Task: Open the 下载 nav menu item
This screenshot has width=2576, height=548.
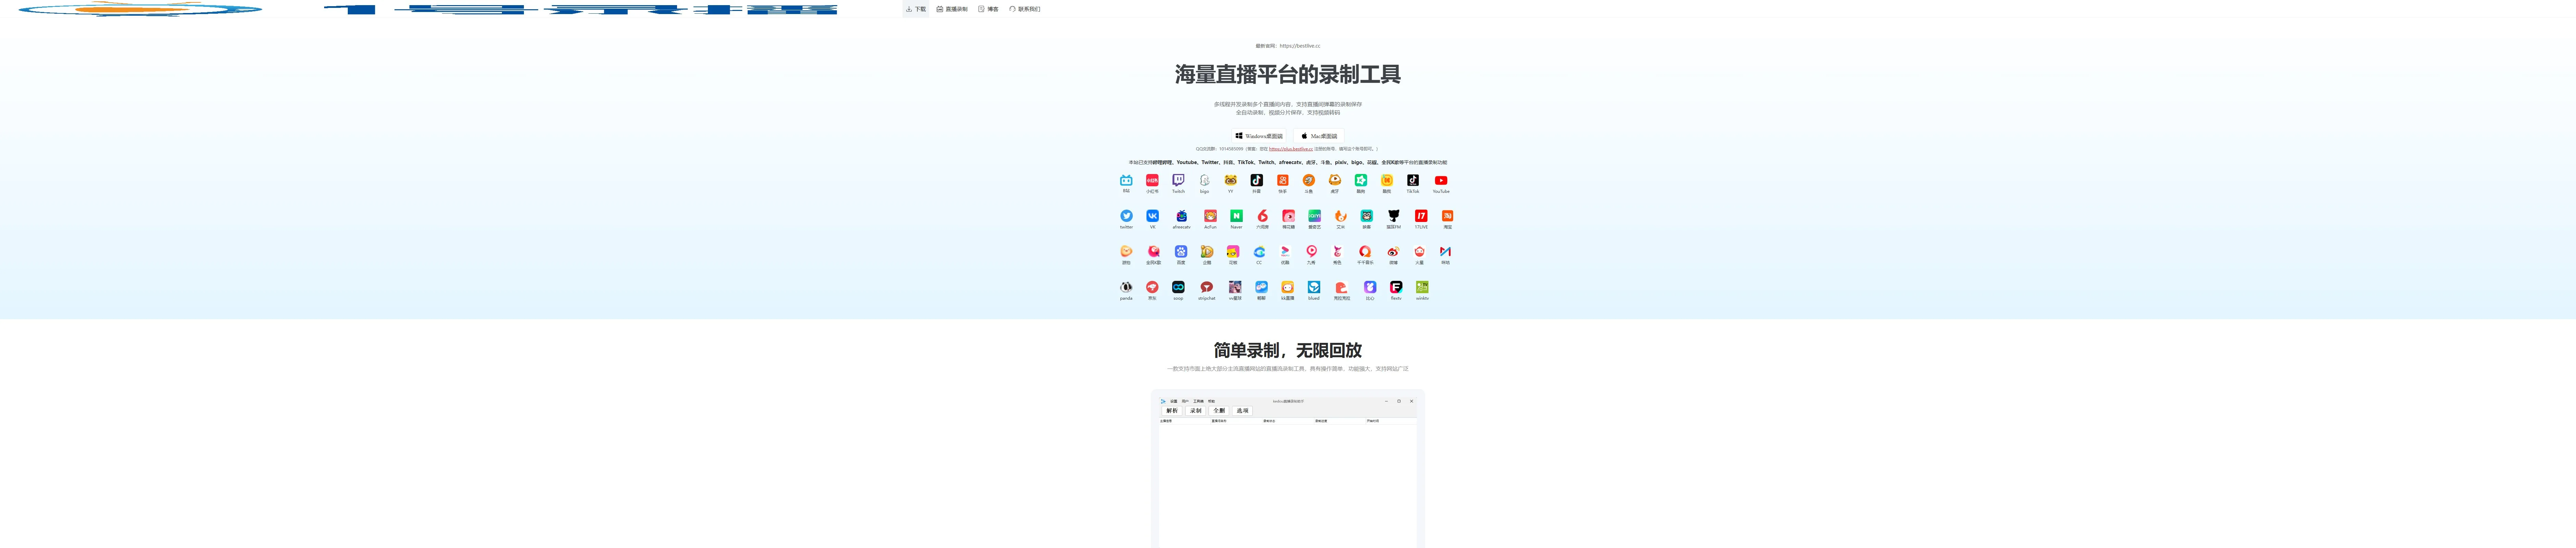Action: pyautogui.click(x=916, y=9)
